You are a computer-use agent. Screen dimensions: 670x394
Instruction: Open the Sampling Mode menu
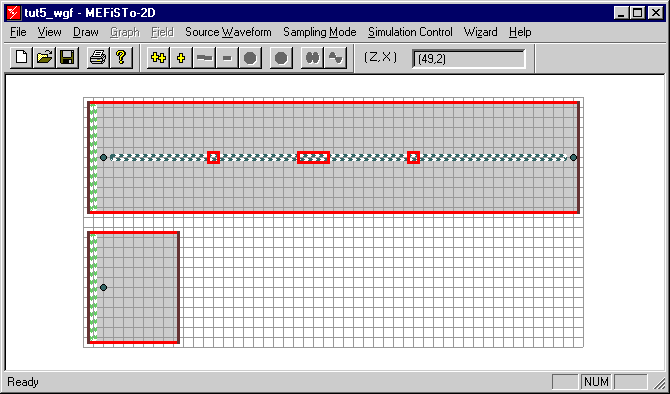point(320,32)
